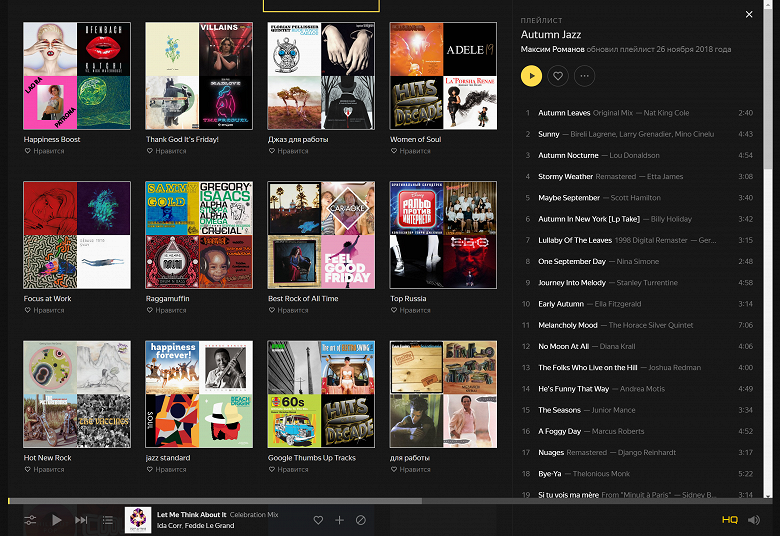780x536 pixels.
Task: Open the equalizer settings icon in player bar
Action: point(30,520)
